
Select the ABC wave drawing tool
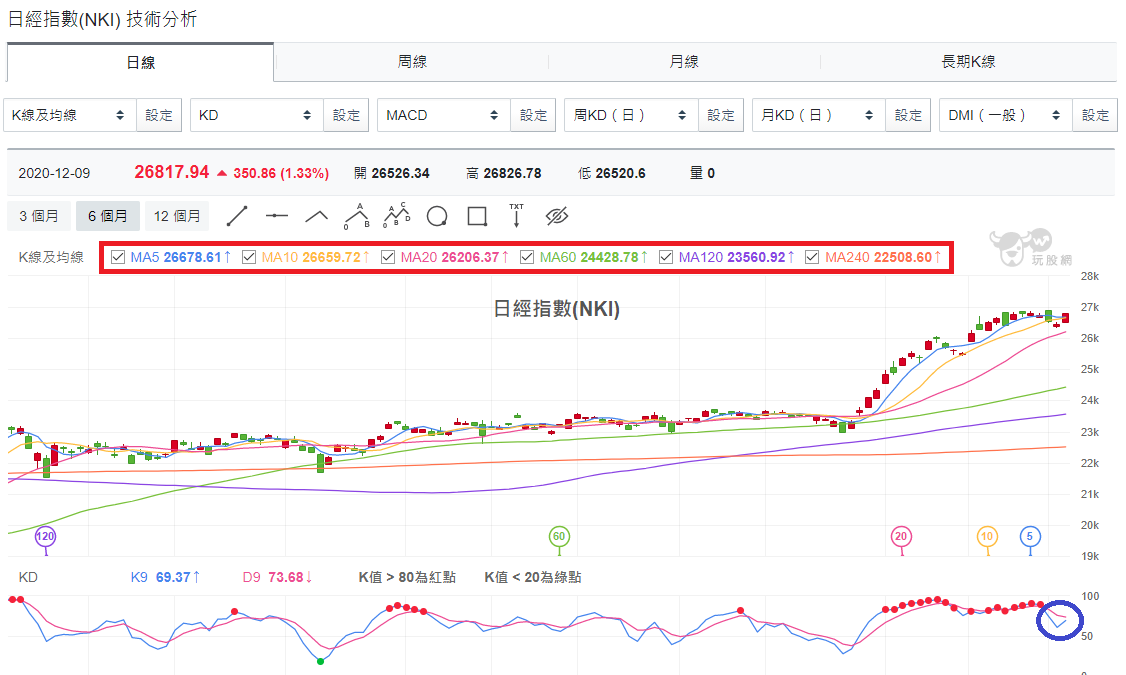356,215
